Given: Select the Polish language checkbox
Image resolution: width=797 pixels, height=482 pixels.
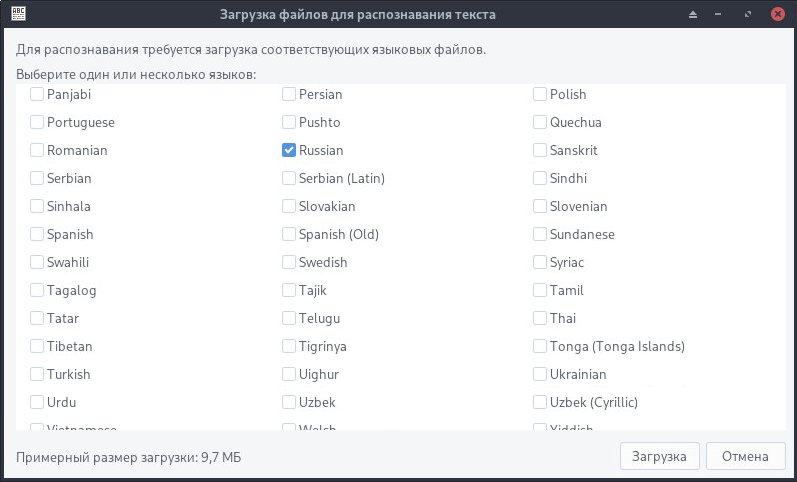Looking at the screenshot, I should tap(541, 94).
